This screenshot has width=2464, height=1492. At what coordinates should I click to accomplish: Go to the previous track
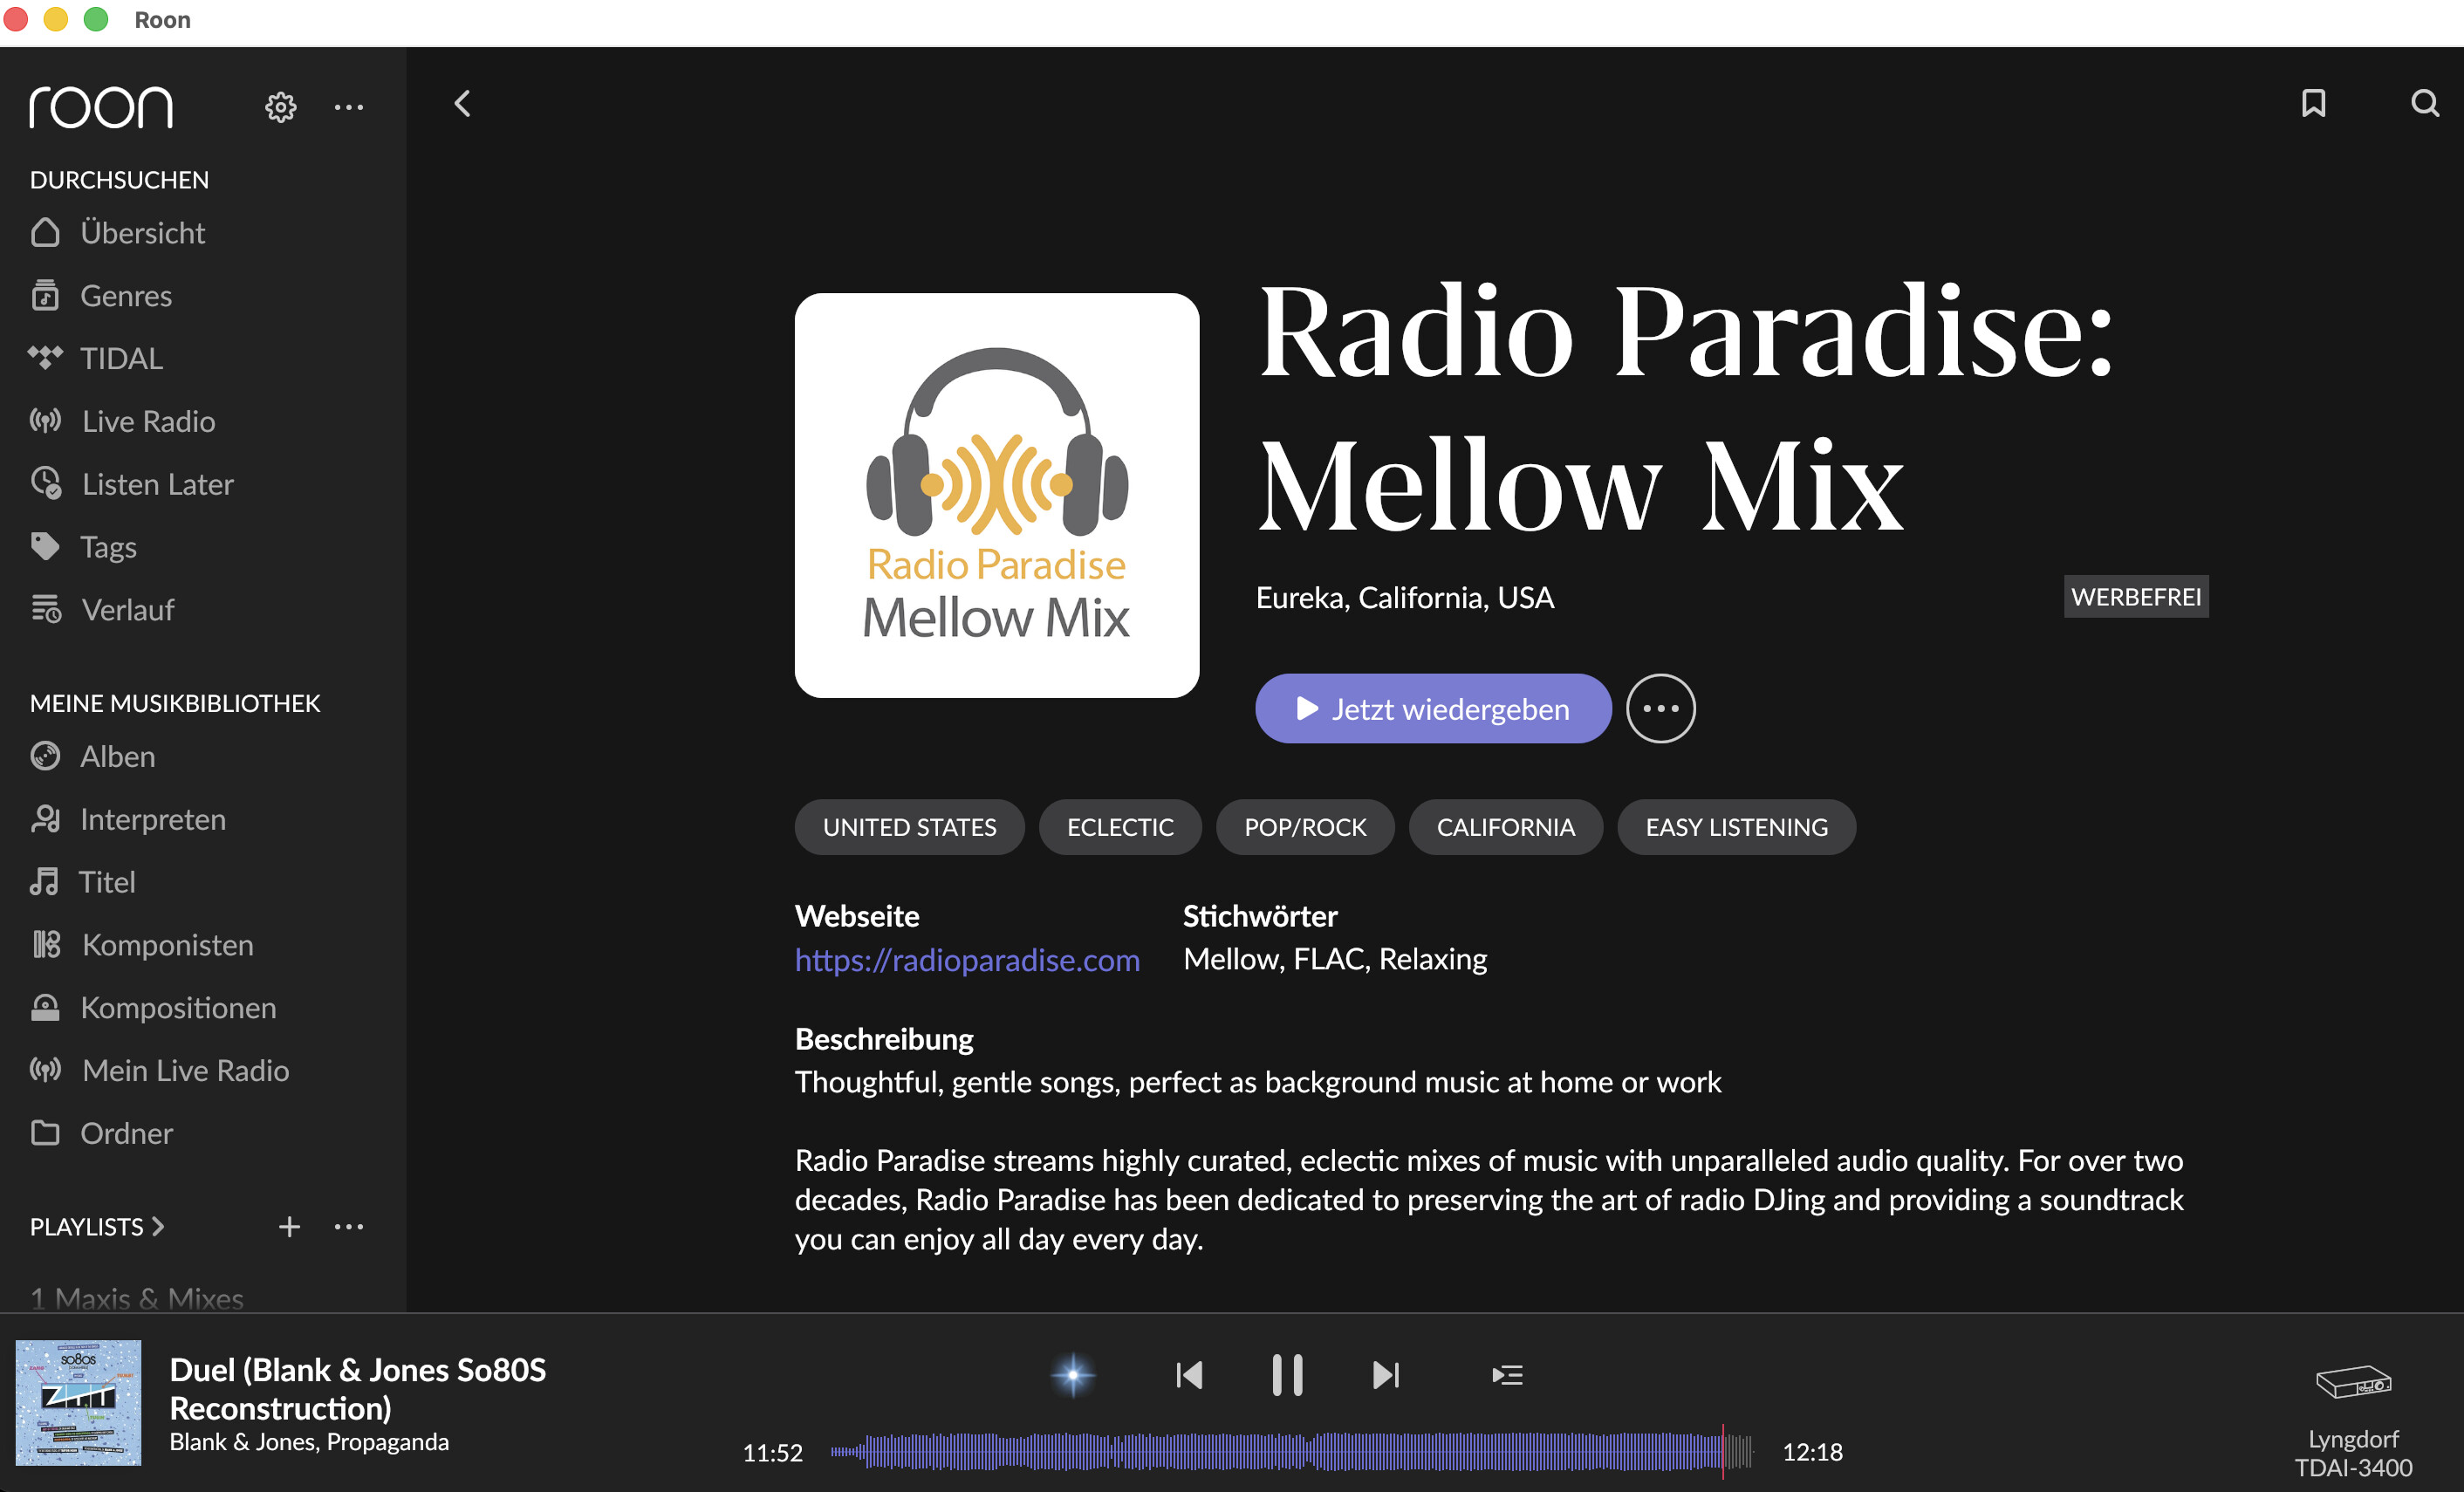(1189, 1375)
